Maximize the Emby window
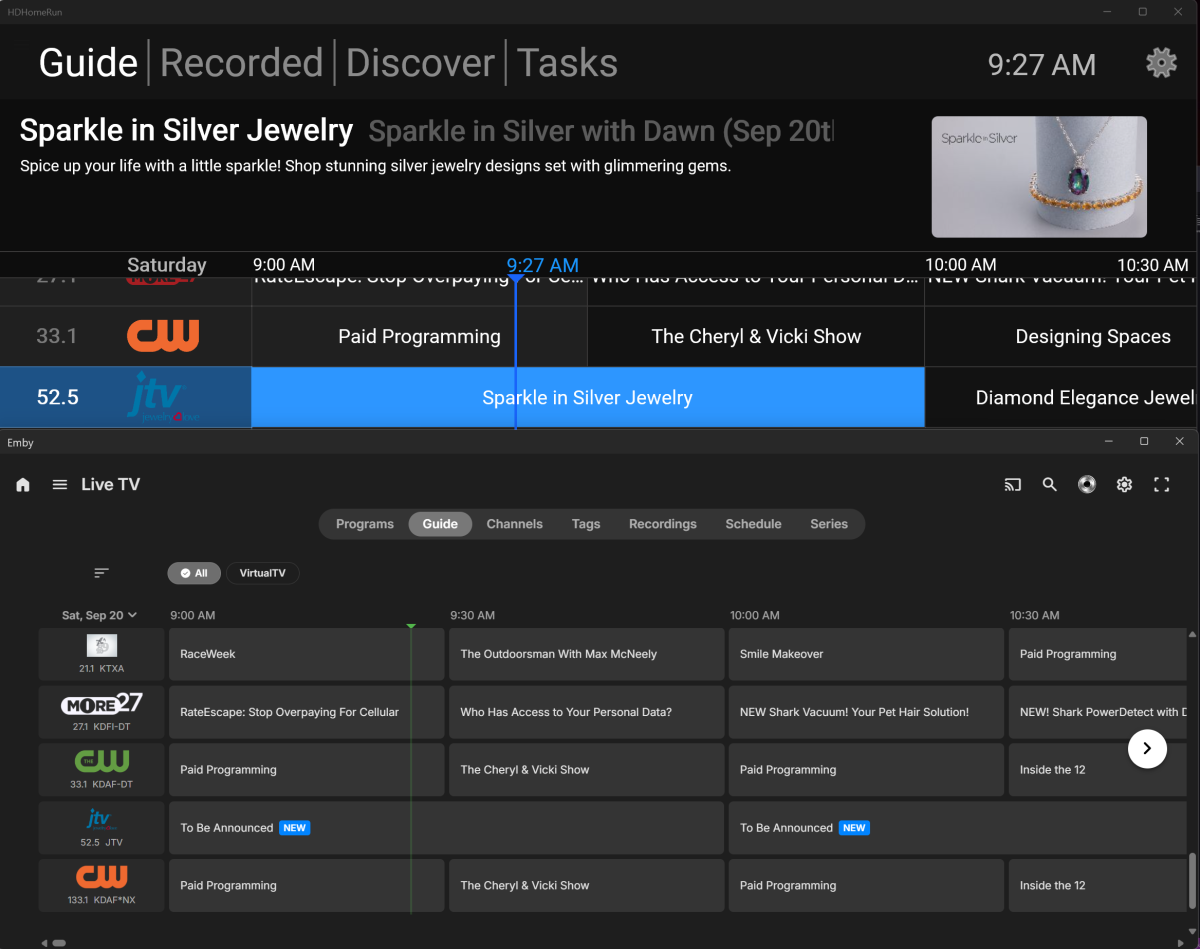Screen dimensions: 1200x949 coord(1144,442)
